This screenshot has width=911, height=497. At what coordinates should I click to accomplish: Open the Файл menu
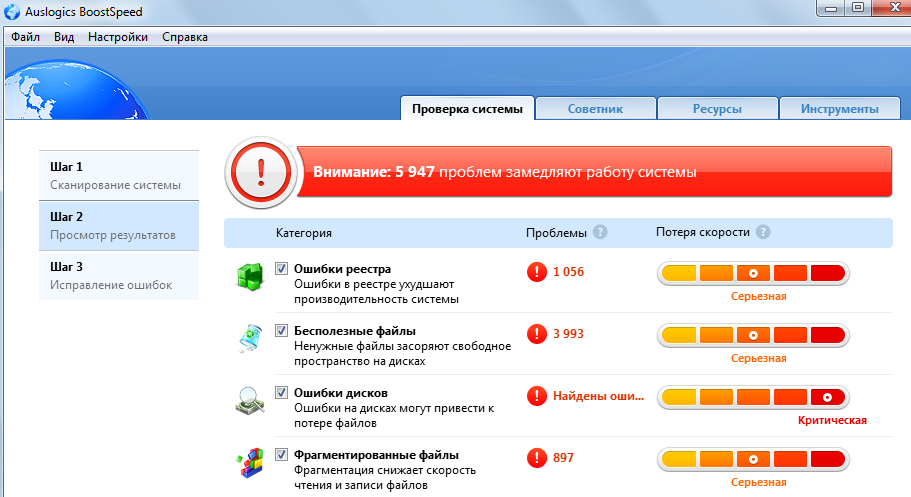coord(26,37)
